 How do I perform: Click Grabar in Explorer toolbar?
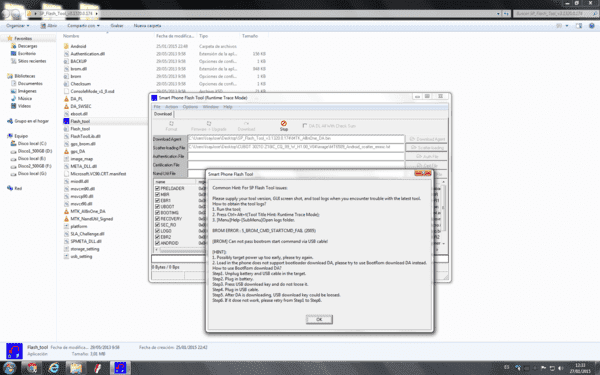(117, 26)
